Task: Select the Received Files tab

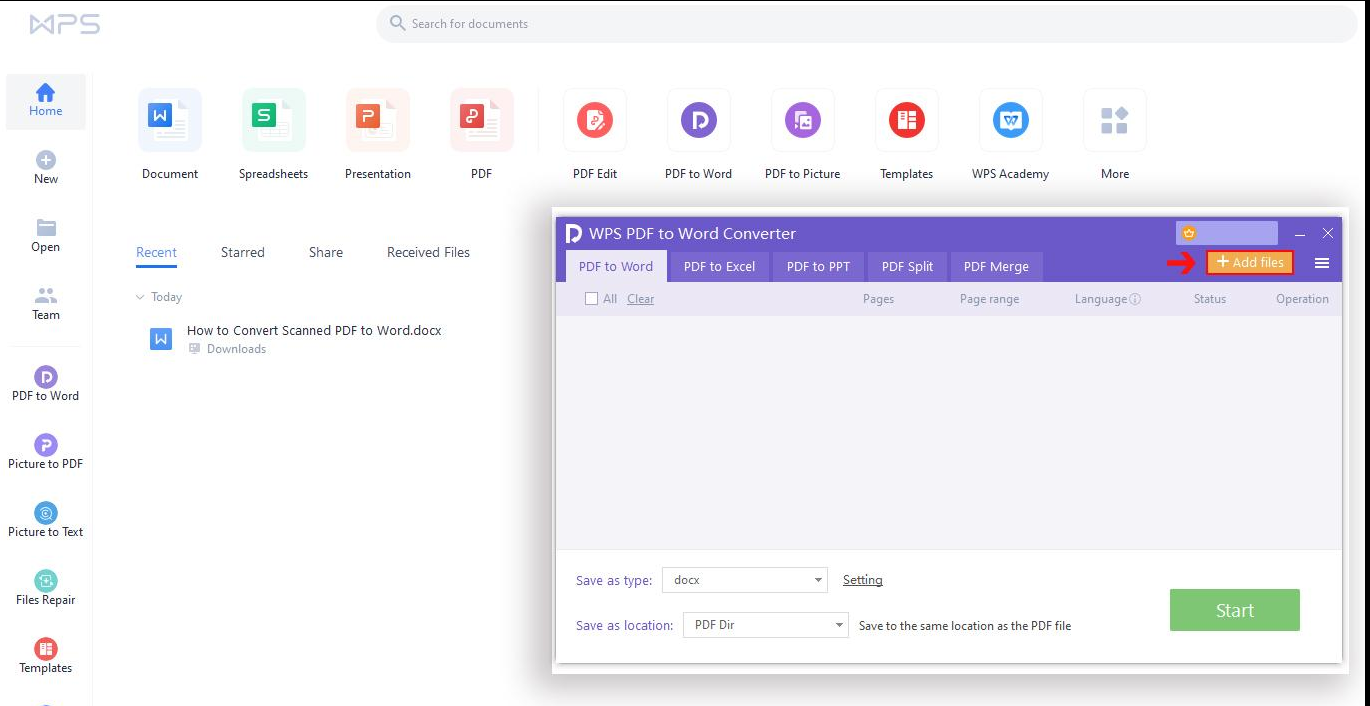Action: [428, 253]
